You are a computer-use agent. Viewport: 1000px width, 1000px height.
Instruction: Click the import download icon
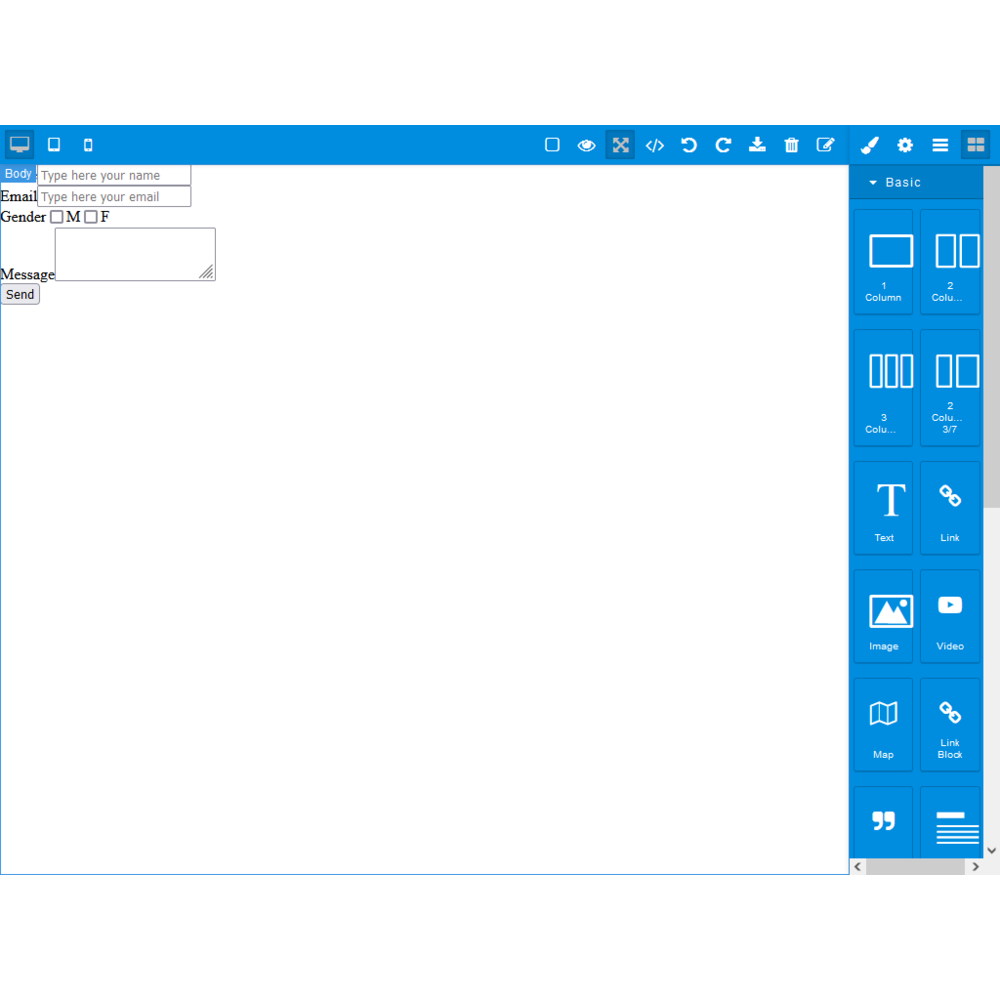click(x=757, y=145)
